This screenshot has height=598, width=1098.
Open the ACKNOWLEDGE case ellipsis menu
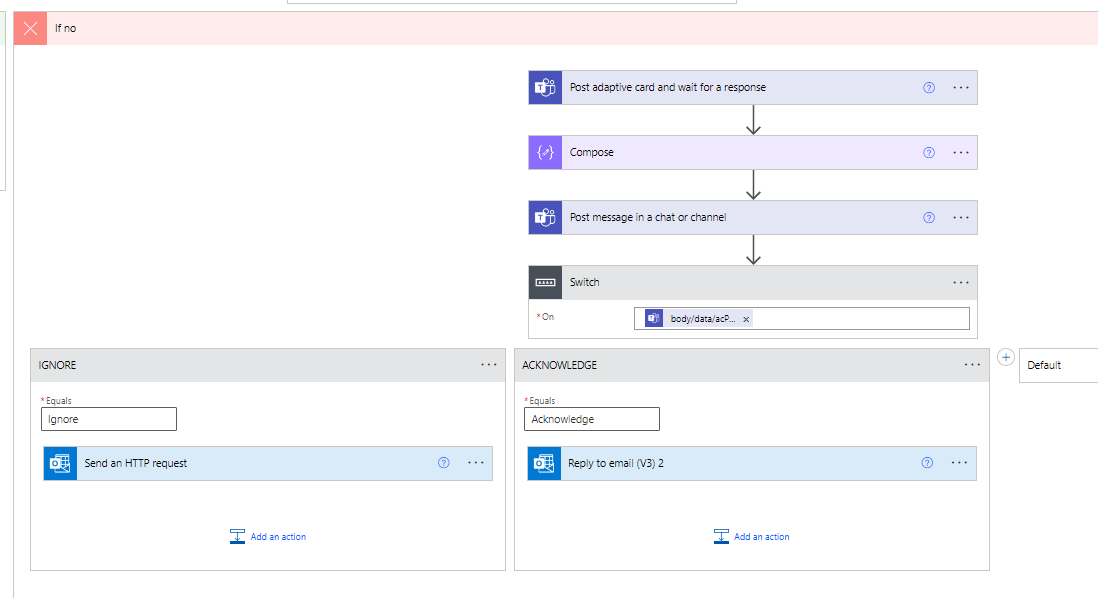click(x=972, y=364)
